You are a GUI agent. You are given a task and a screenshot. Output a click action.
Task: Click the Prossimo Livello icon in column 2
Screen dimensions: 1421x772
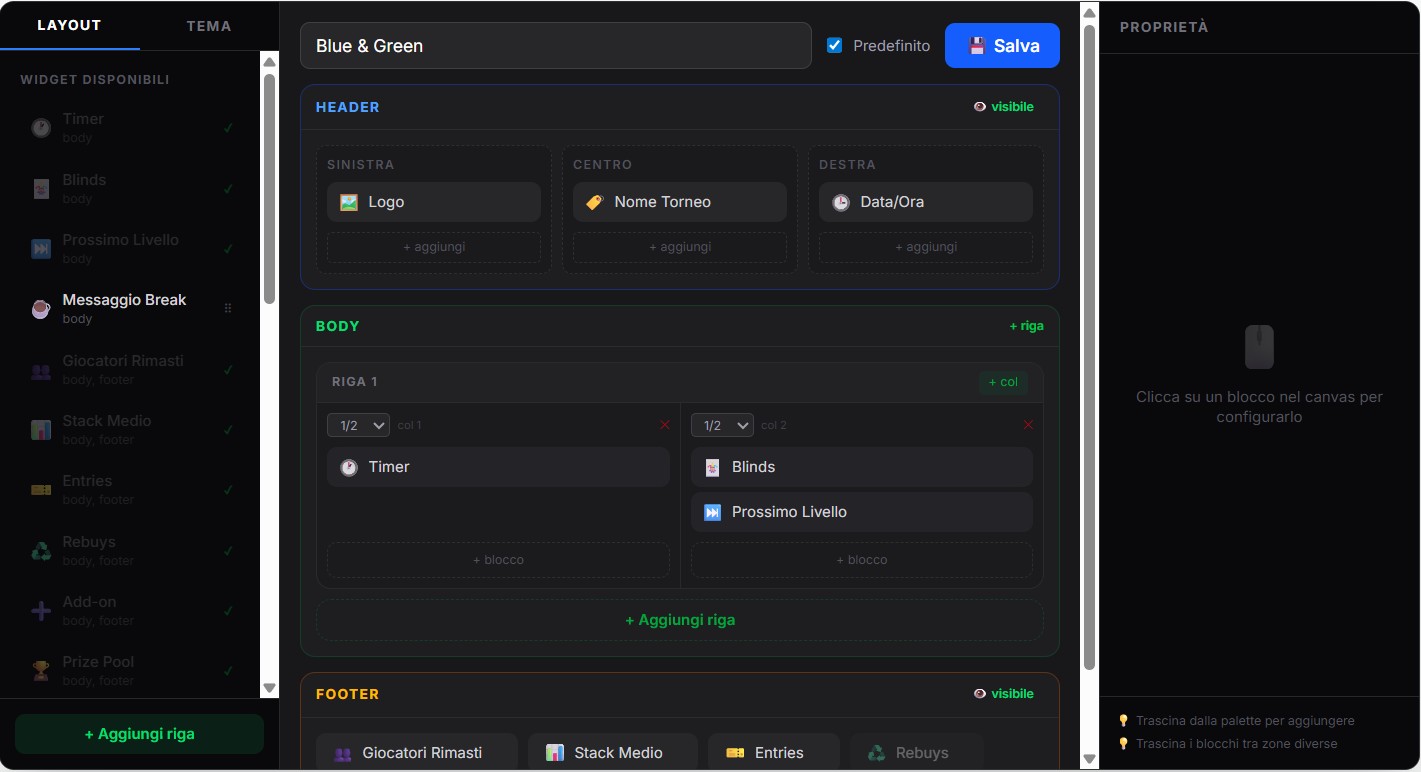click(712, 512)
